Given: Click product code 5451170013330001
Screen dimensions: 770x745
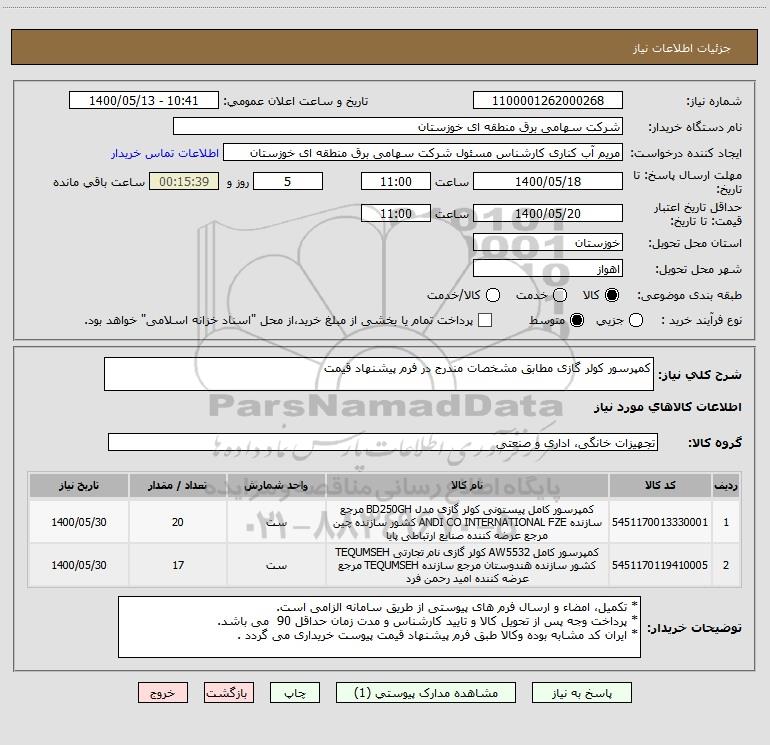Looking at the screenshot, I should tap(660, 522).
